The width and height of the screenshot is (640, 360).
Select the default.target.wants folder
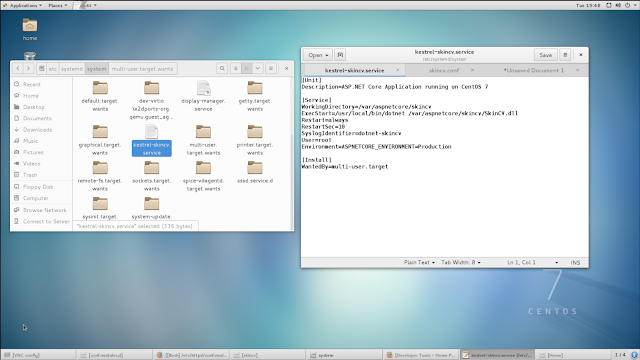point(100,96)
